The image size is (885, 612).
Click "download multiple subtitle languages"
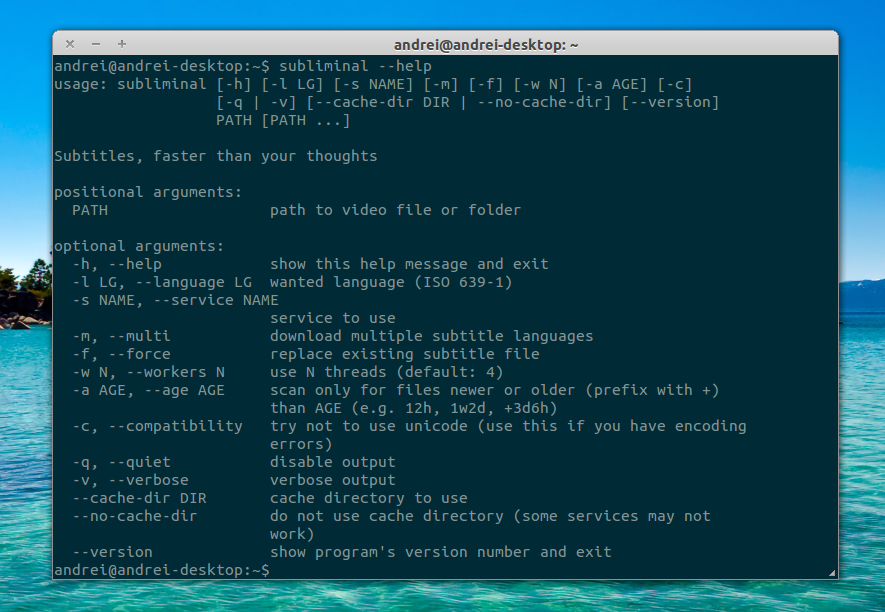[x=432, y=336]
